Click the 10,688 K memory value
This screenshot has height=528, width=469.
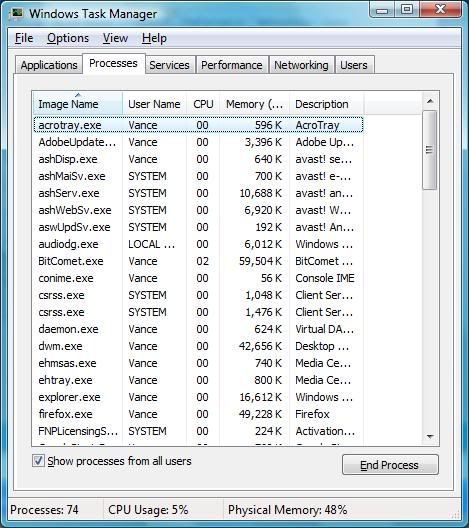pos(260,193)
